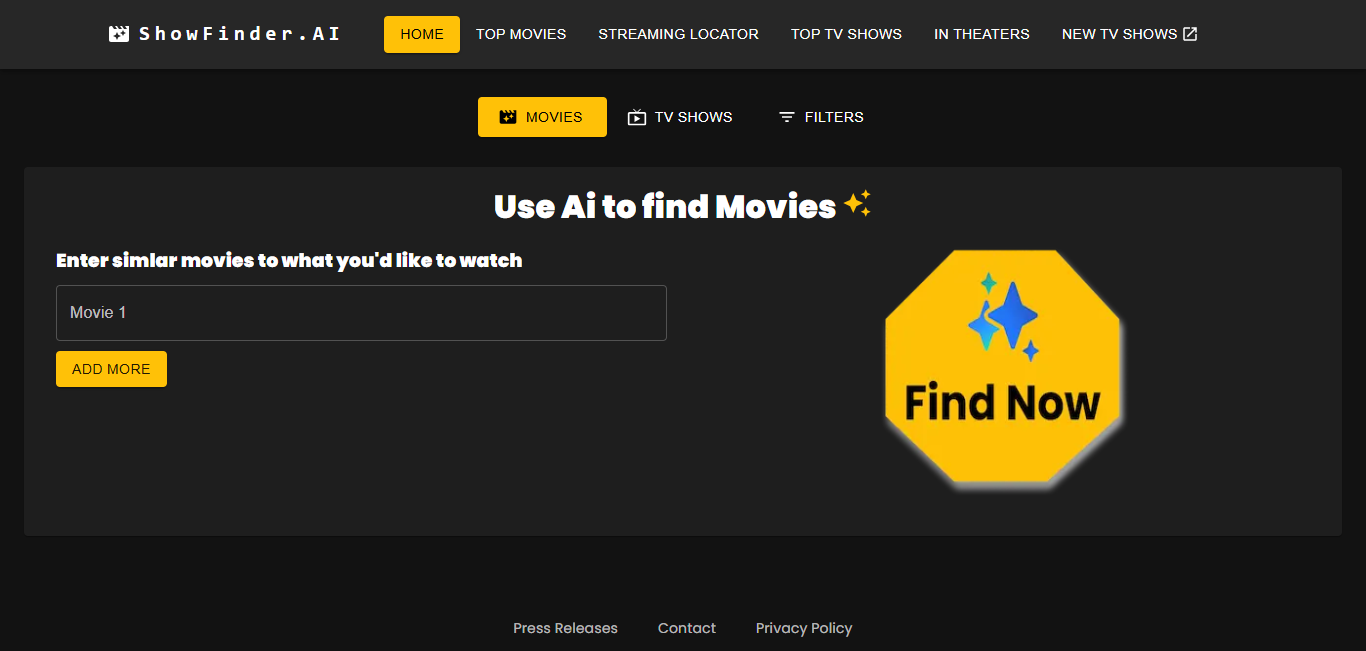Open the Privacy Policy link
This screenshot has height=651, width=1366.
click(x=804, y=628)
